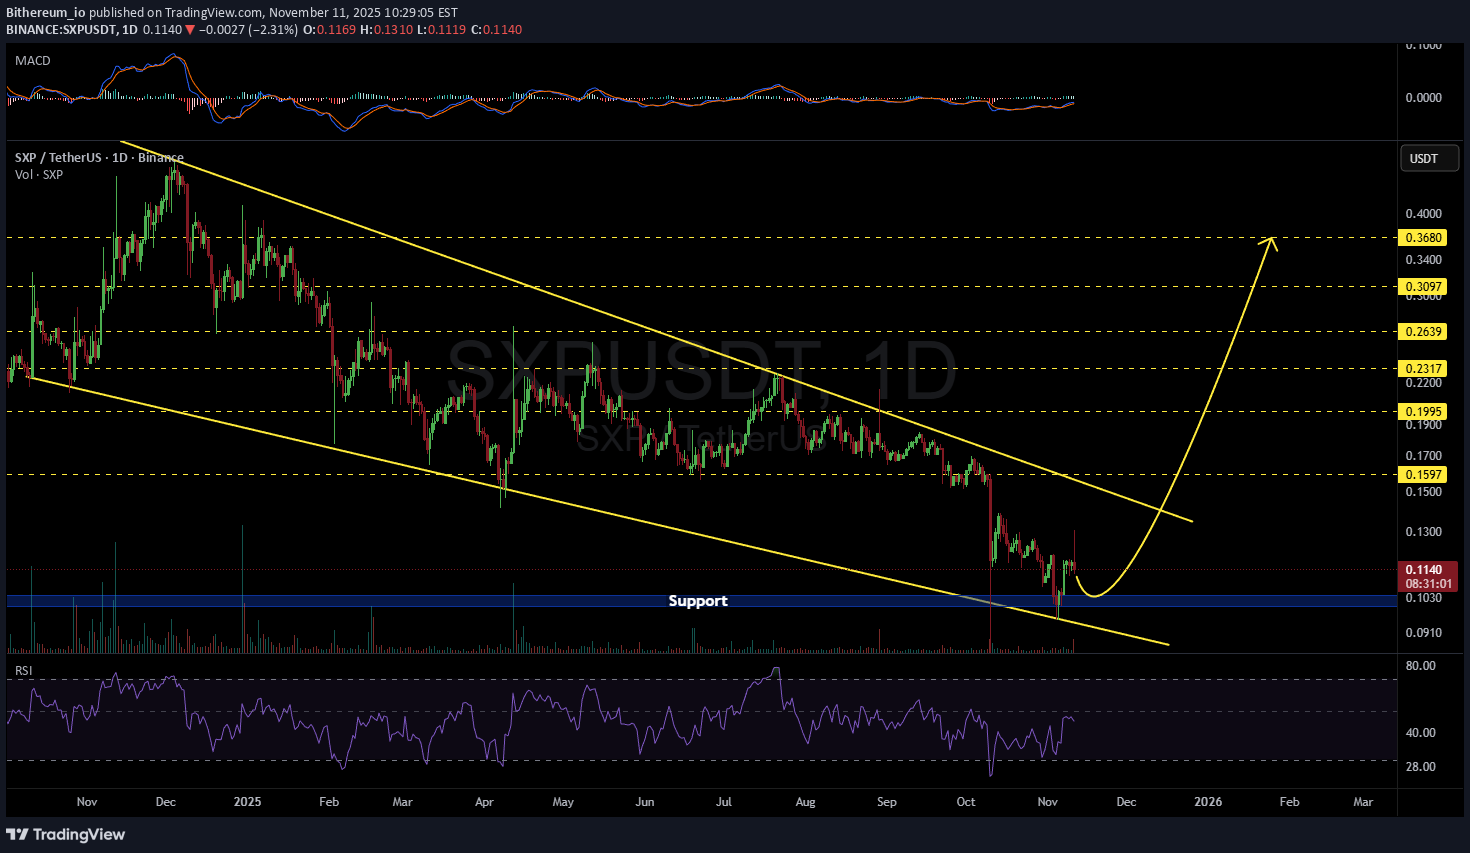
Task: Click the current price 0.1140 label
Action: coord(1423,570)
